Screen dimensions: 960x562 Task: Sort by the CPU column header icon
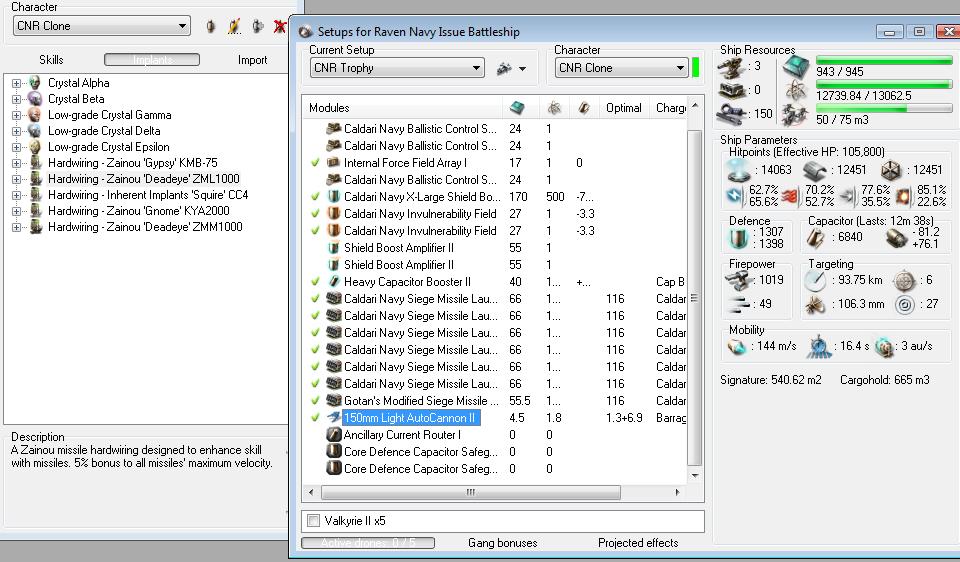pos(517,108)
